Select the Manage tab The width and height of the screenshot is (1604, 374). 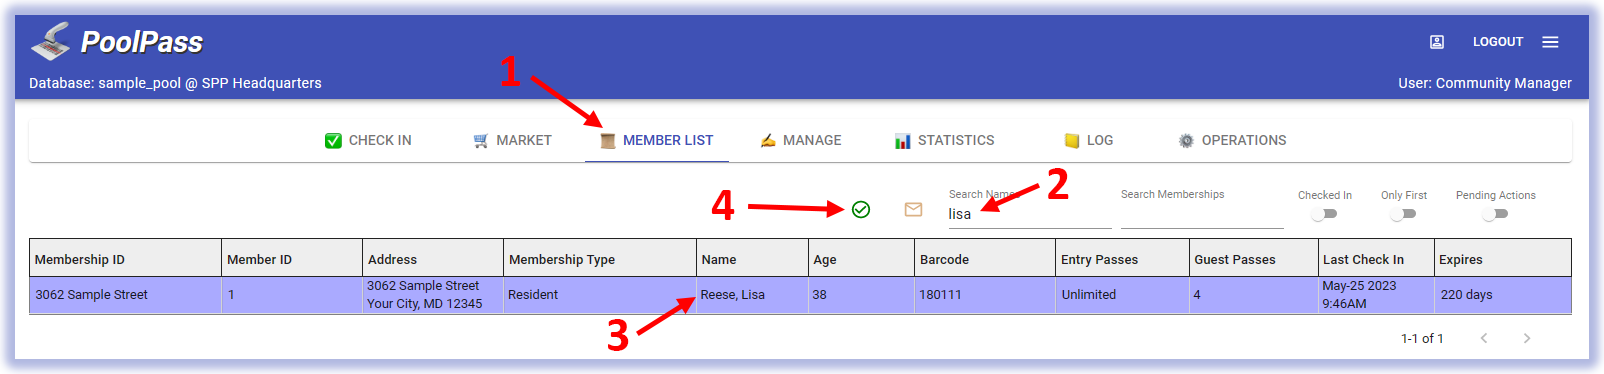(x=801, y=141)
